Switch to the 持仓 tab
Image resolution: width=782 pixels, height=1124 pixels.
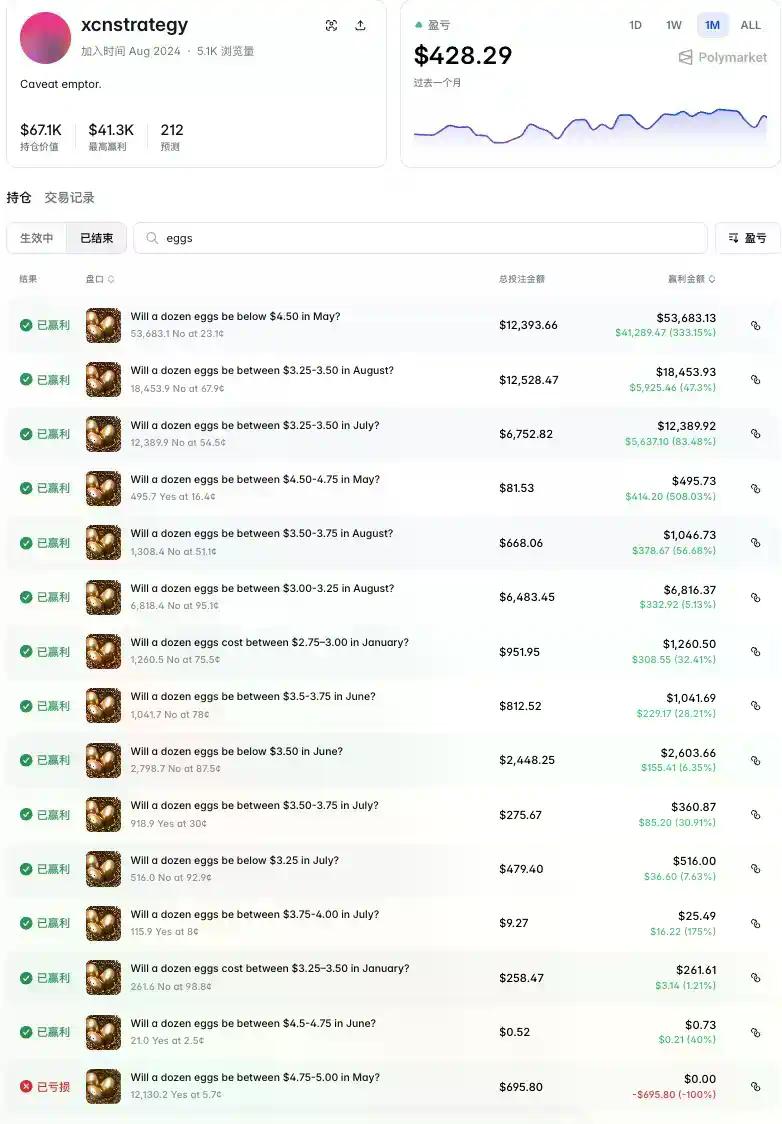click(x=19, y=197)
